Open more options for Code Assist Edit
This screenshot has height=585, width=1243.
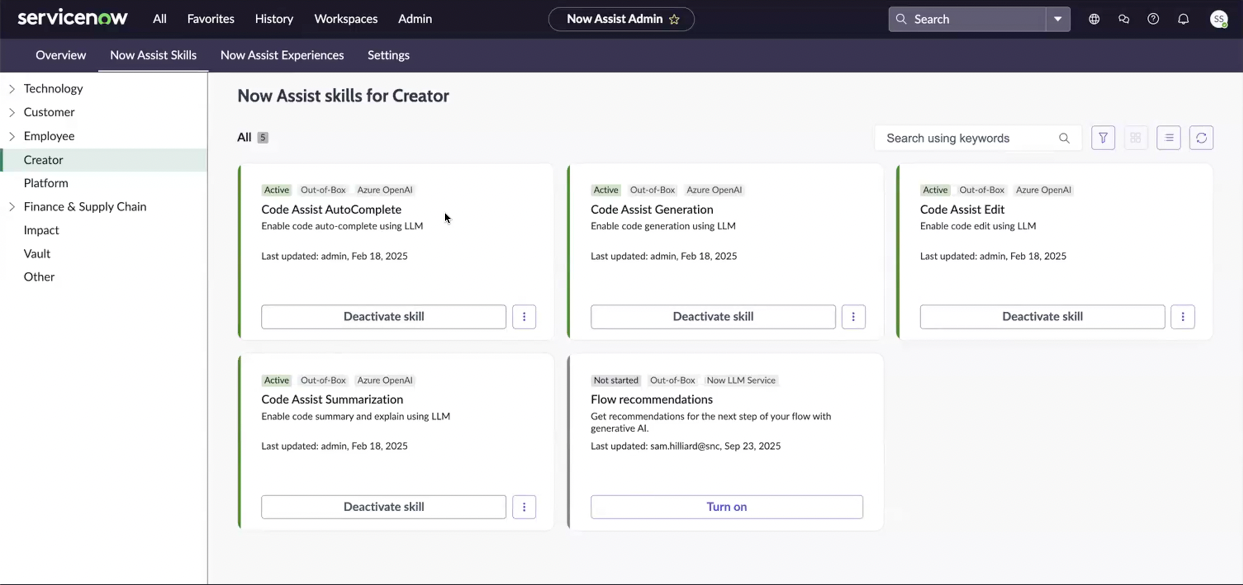[1183, 317]
